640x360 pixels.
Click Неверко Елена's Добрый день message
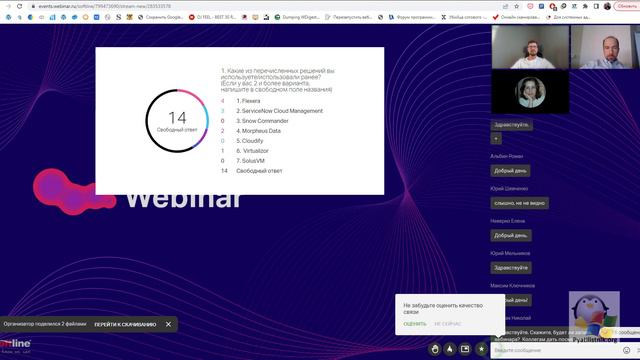point(511,235)
